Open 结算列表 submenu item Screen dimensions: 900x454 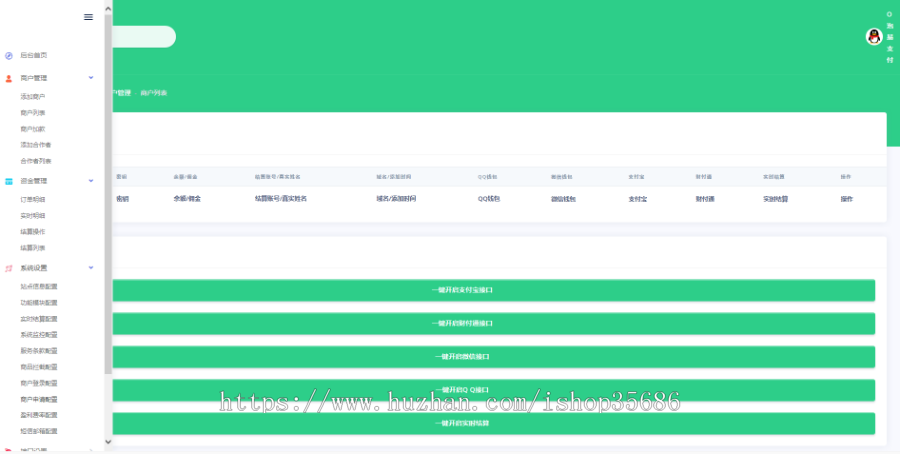tap(33, 248)
